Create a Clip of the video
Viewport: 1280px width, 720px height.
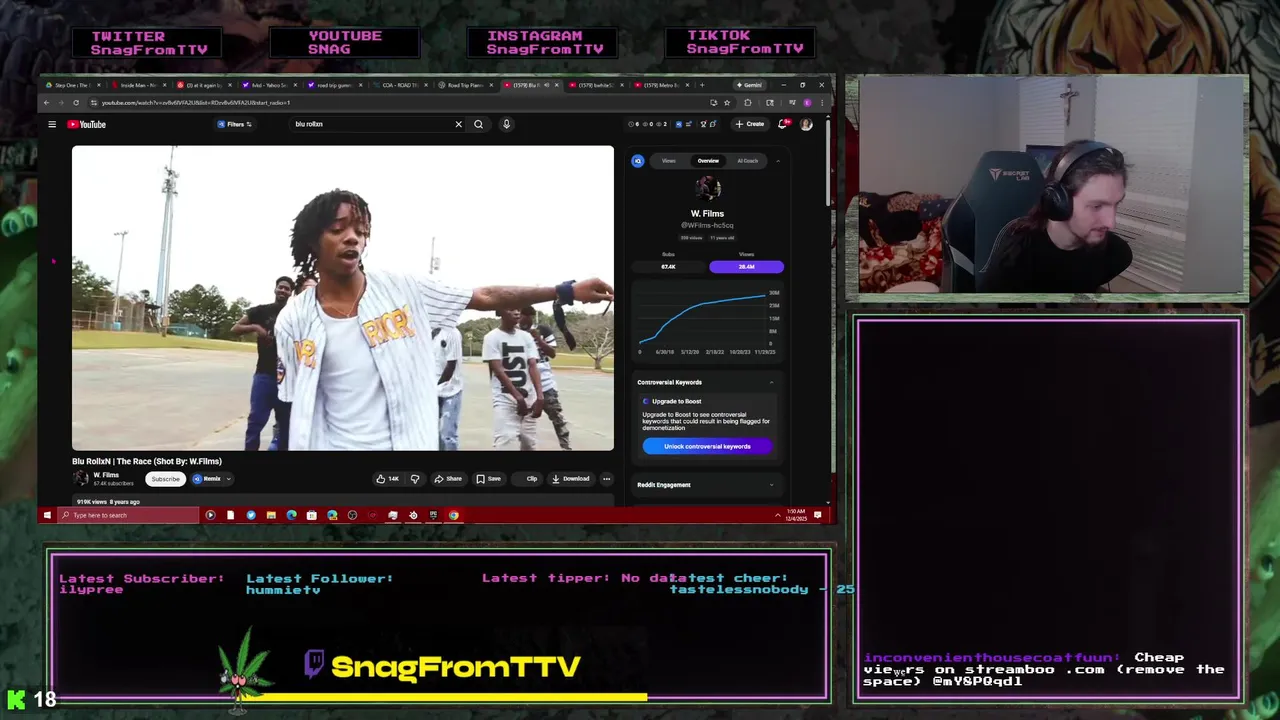coord(528,479)
